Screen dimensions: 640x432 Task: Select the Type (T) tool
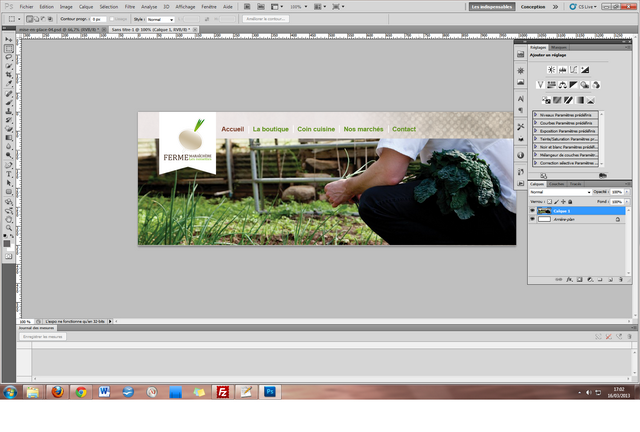(9, 173)
